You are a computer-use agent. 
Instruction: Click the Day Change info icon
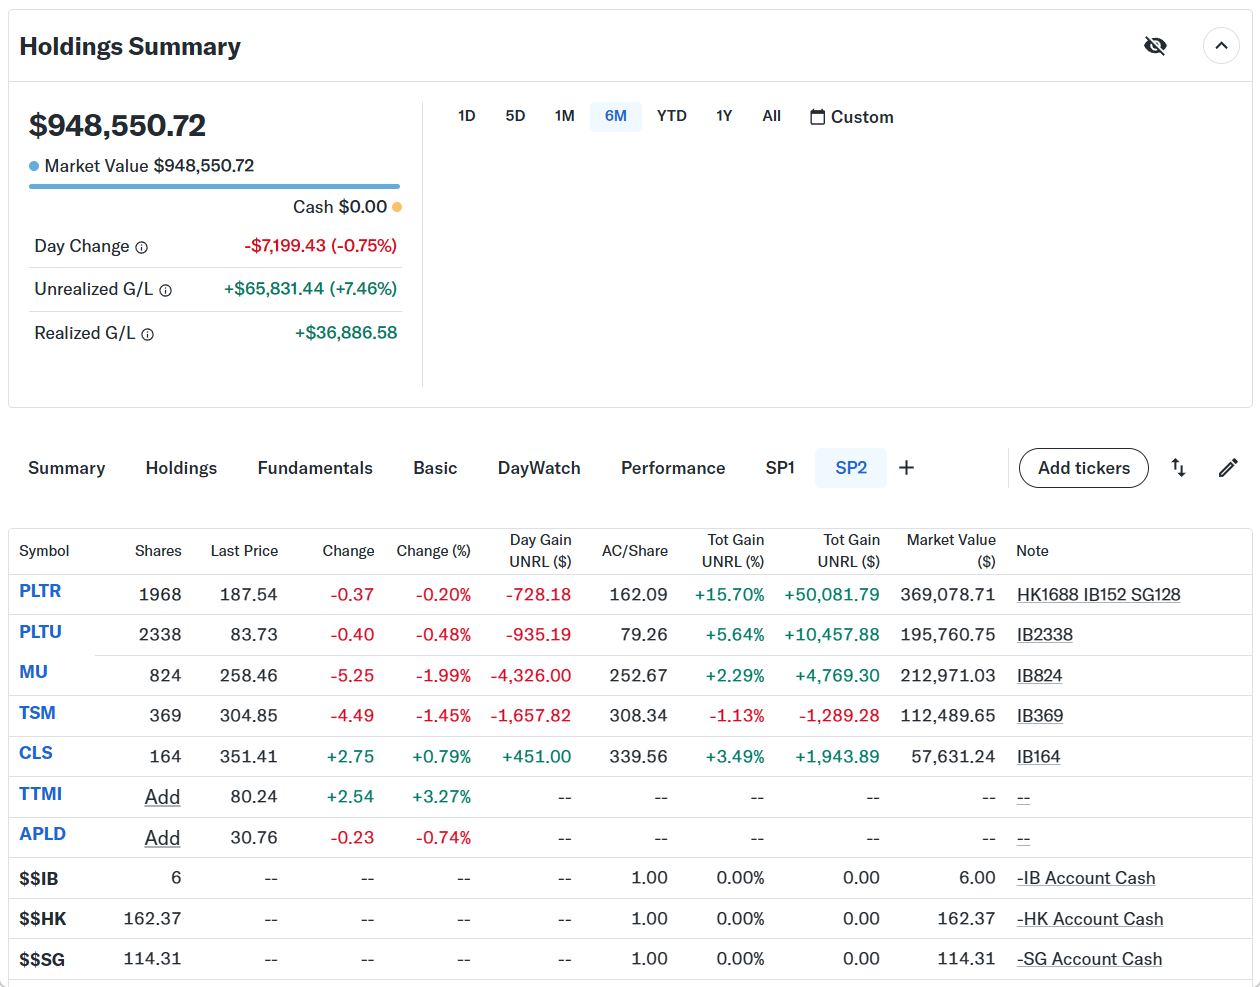[142, 247]
